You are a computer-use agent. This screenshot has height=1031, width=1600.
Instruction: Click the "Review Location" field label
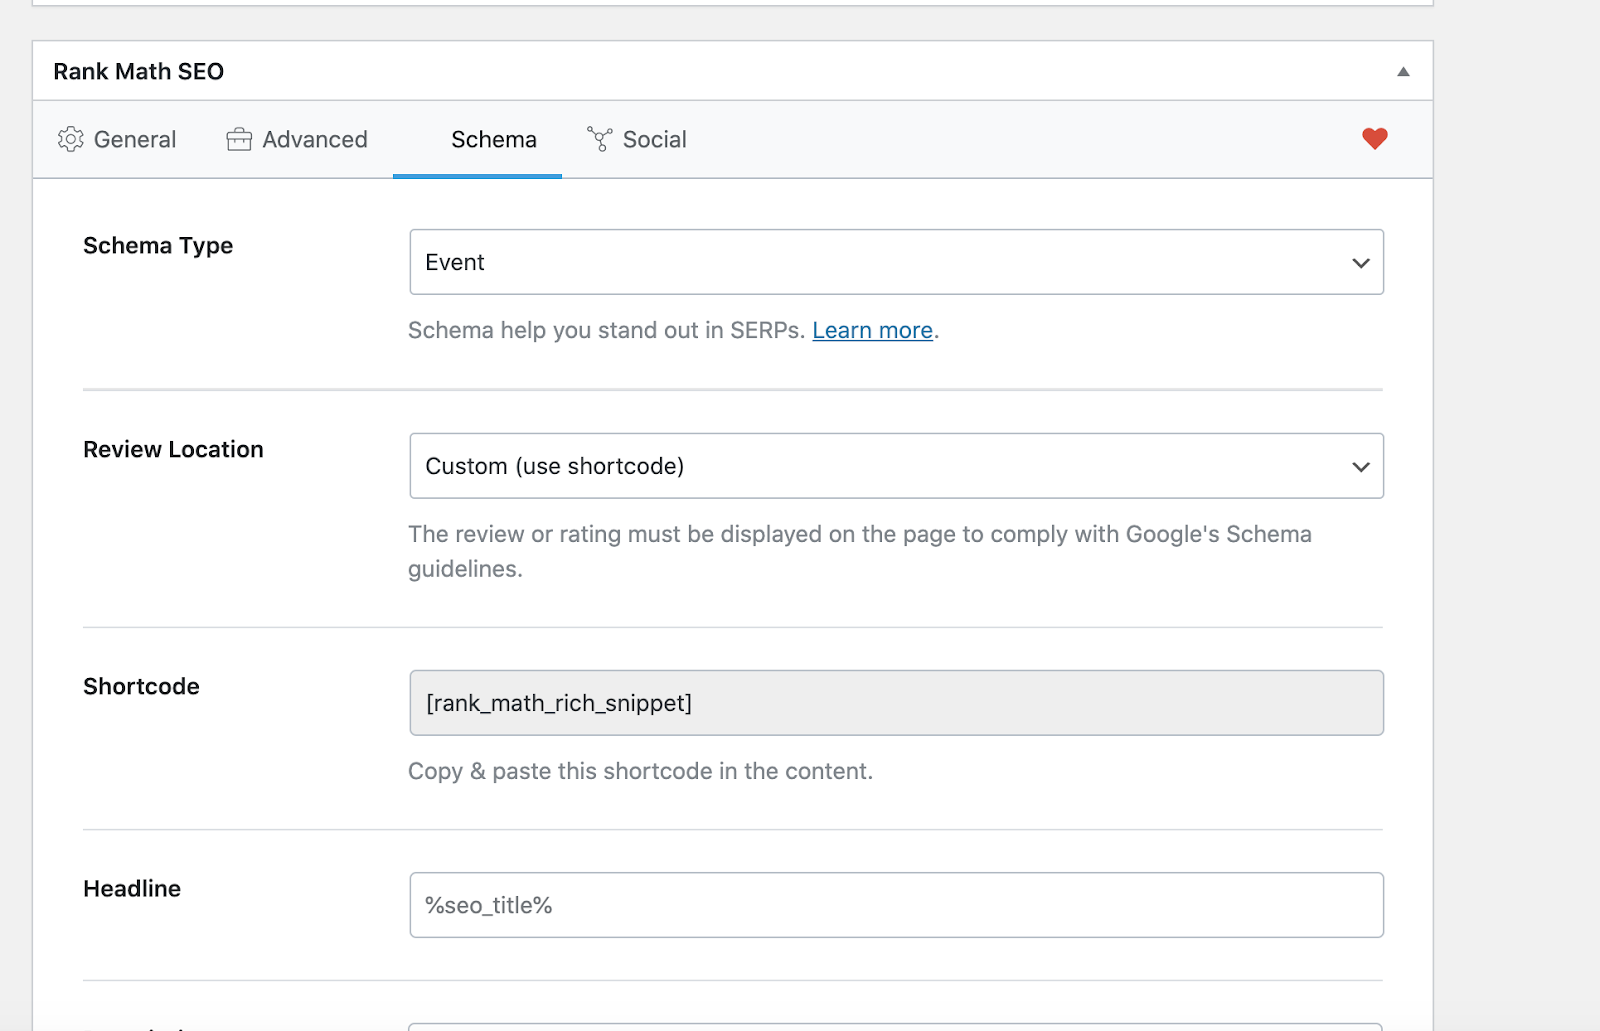tap(173, 450)
